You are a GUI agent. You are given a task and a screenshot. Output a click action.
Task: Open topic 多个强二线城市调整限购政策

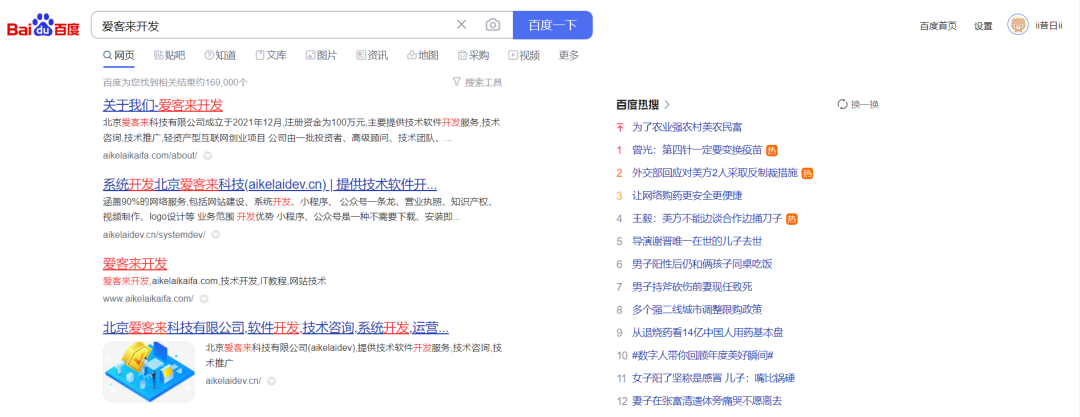click(x=697, y=309)
